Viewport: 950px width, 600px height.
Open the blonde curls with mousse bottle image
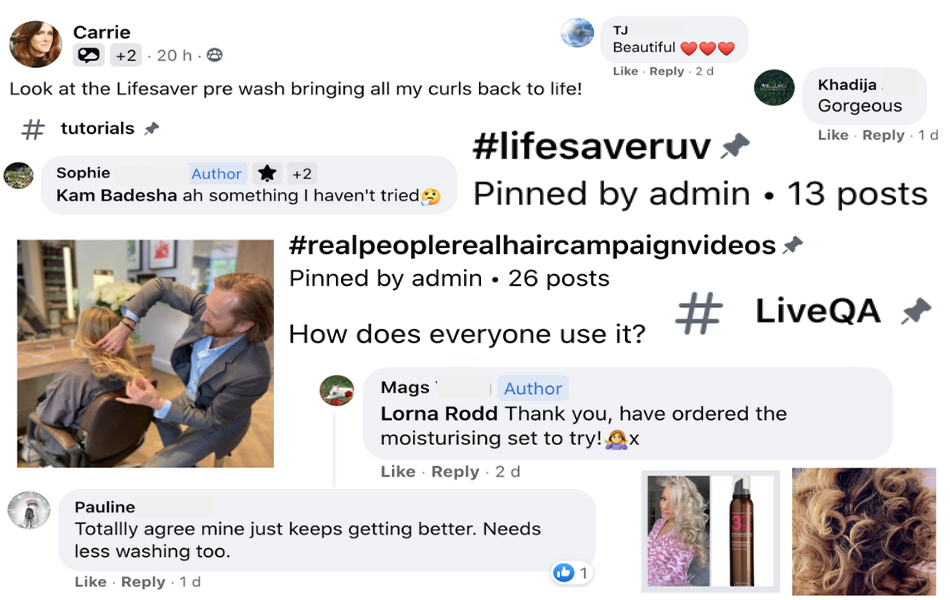pyautogui.click(x=711, y=531)
